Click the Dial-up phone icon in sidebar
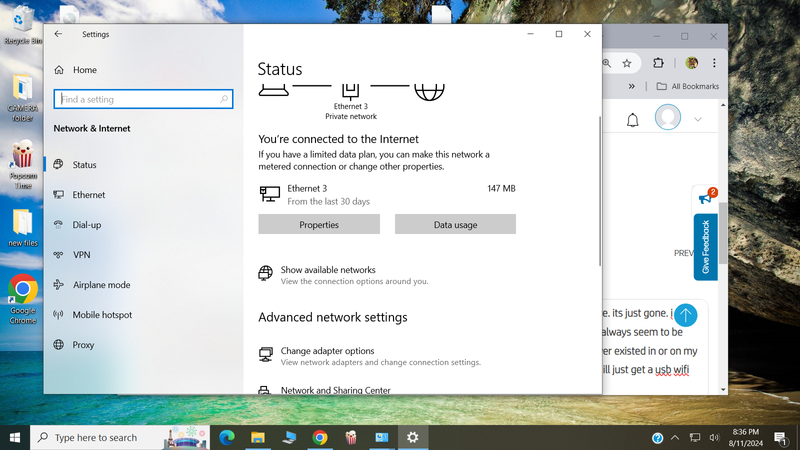The image size is (800, 450). [x=59, y=224]
